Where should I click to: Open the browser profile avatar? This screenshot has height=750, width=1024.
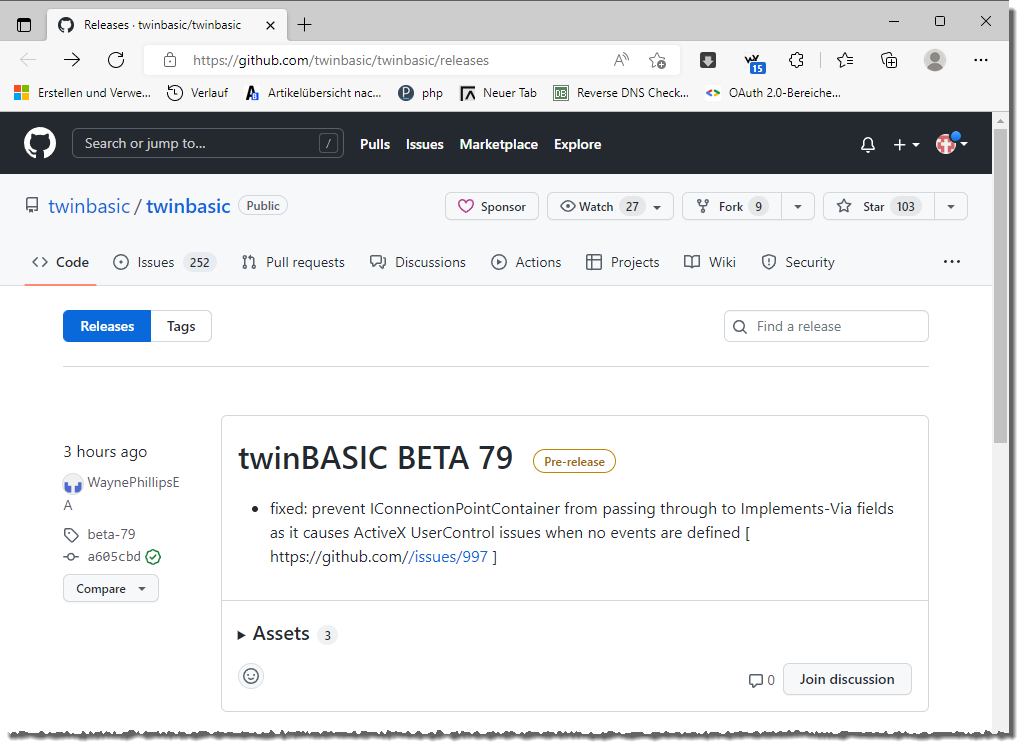(x=934, y=60)
